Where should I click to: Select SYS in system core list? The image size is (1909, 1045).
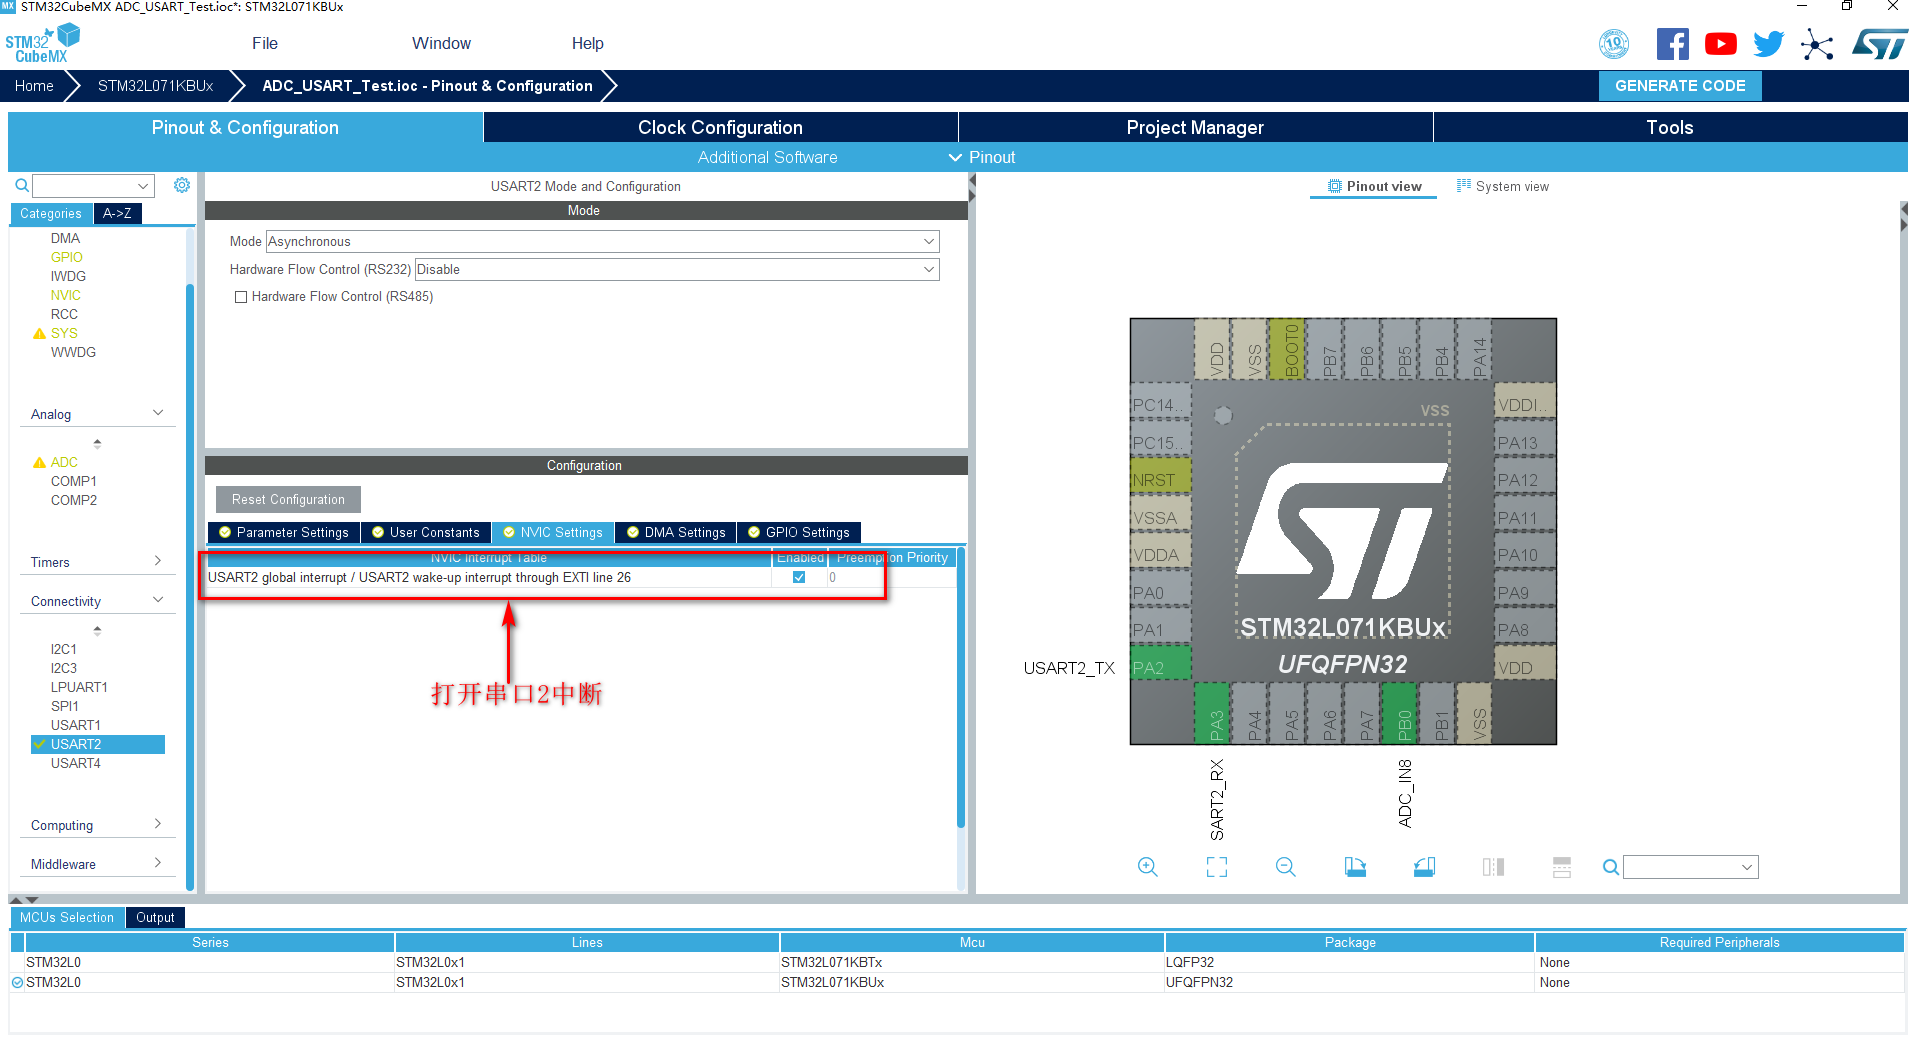coord(64,333)
